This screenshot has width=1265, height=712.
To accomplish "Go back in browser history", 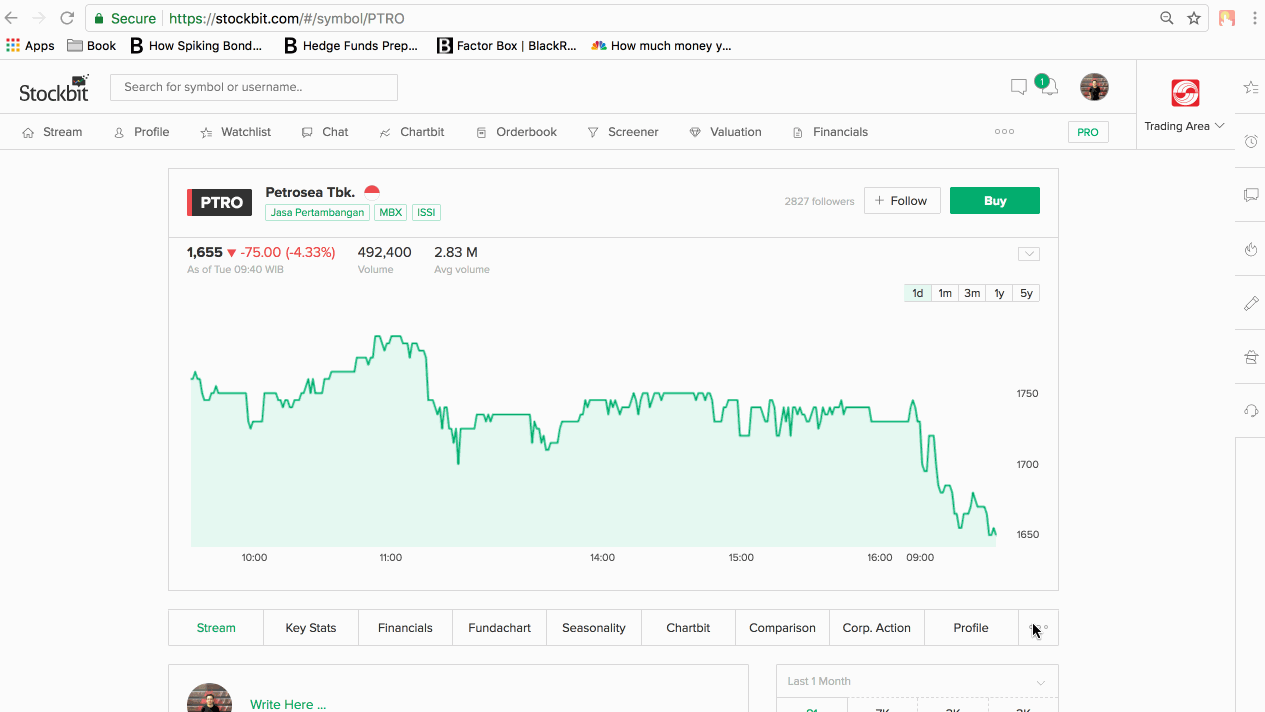I will pos(12,18).
